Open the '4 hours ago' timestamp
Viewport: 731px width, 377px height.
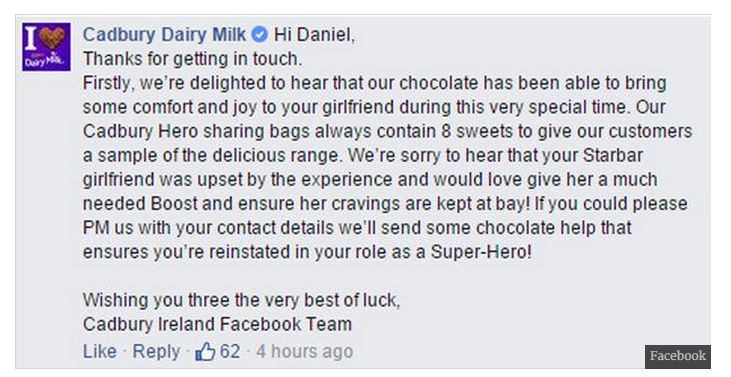click(x=304, y=351)
